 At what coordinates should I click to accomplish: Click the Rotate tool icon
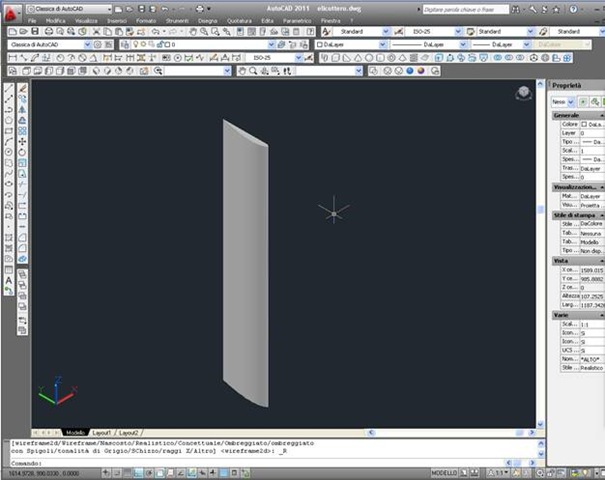pyautogui.click(x=22, y=152)
